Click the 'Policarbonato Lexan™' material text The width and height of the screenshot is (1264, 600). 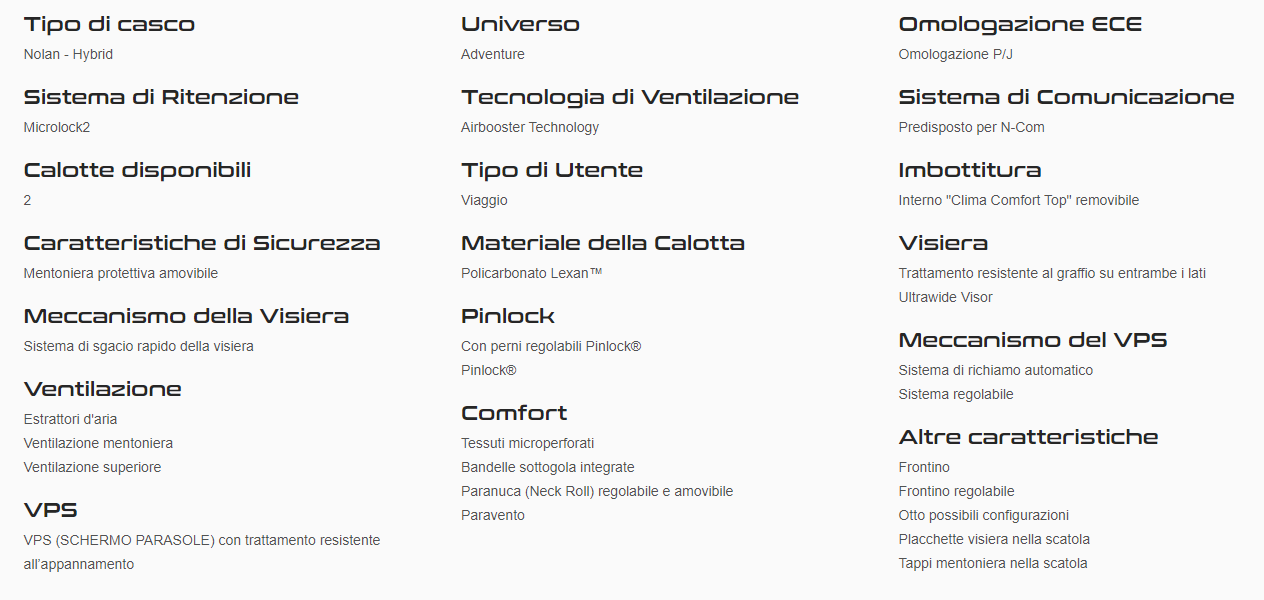point(531,273)
